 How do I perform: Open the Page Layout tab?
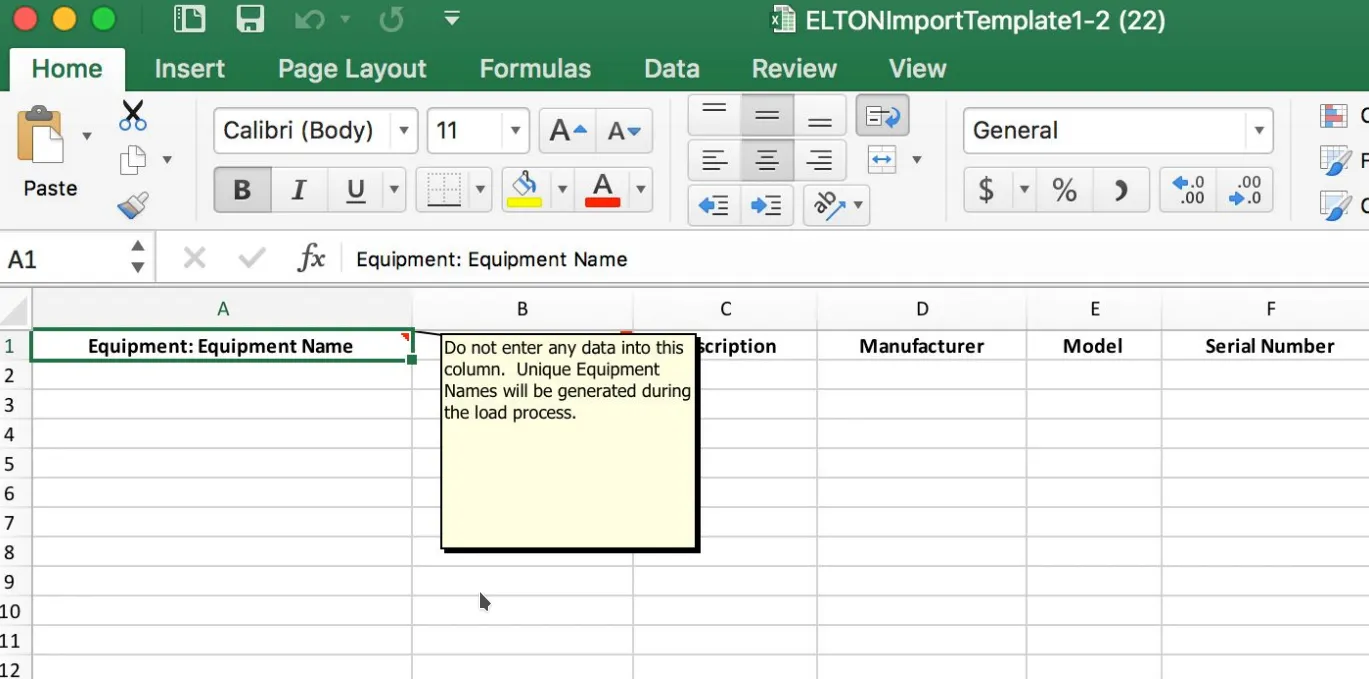click(x=352, y=69)
